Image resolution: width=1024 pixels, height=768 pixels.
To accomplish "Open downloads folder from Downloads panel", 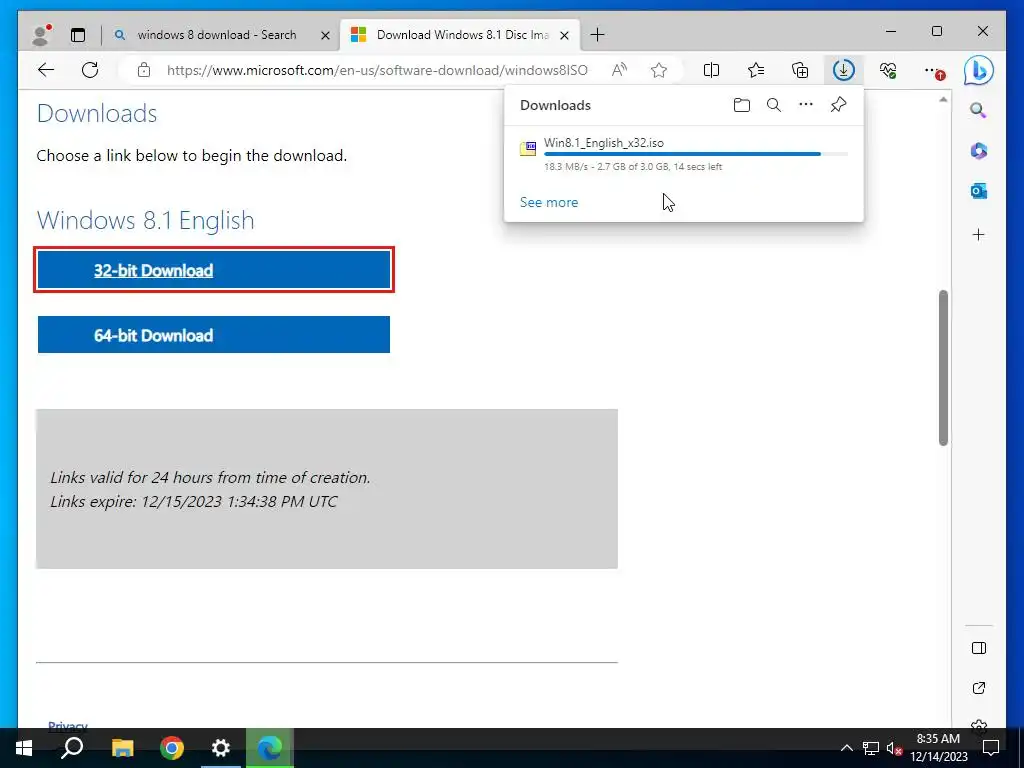I will [x=741, y=105].
